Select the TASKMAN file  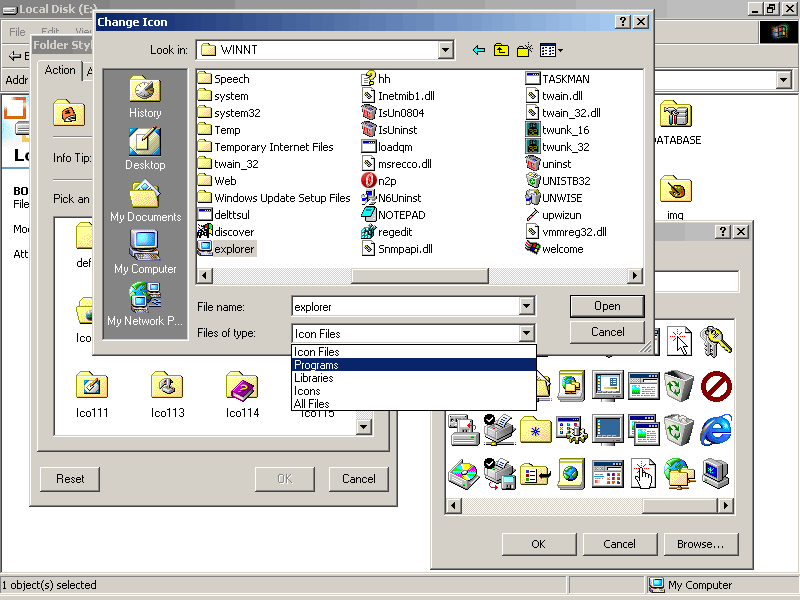pos(558,79)
